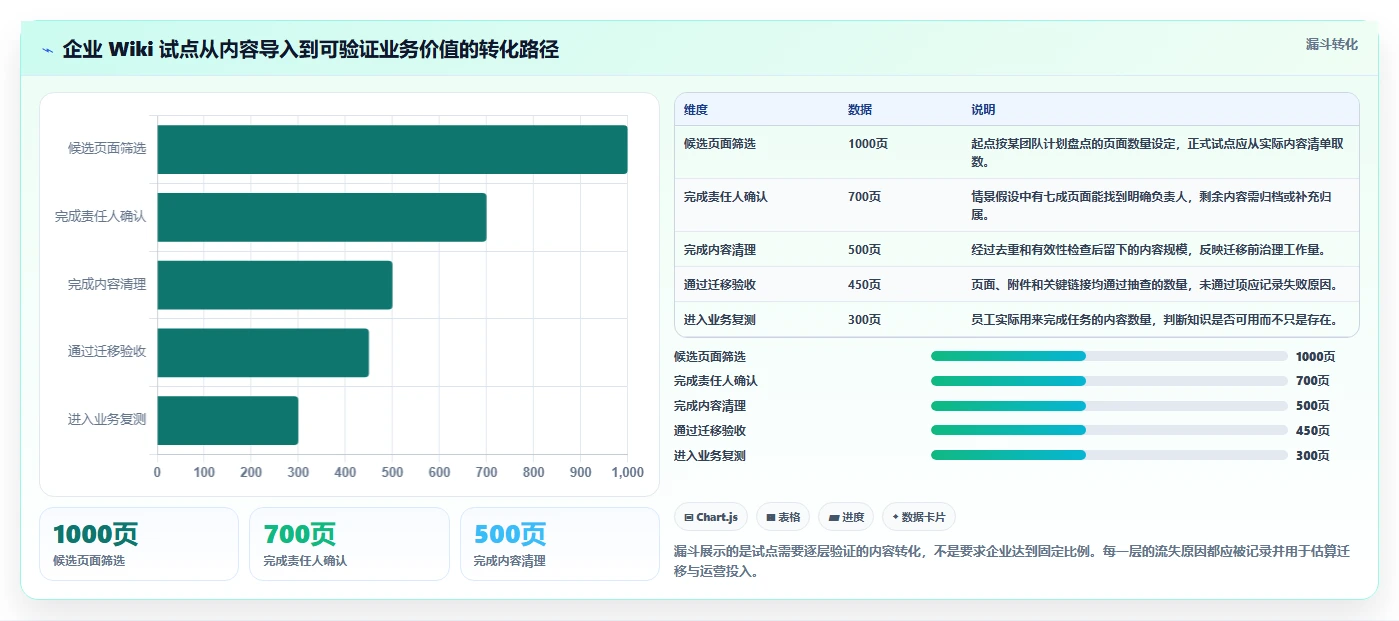Viewport: 1399px width, 621px height.
Task: Click the description starting 员工实际用来完成任务
Action: point(1155,320)
